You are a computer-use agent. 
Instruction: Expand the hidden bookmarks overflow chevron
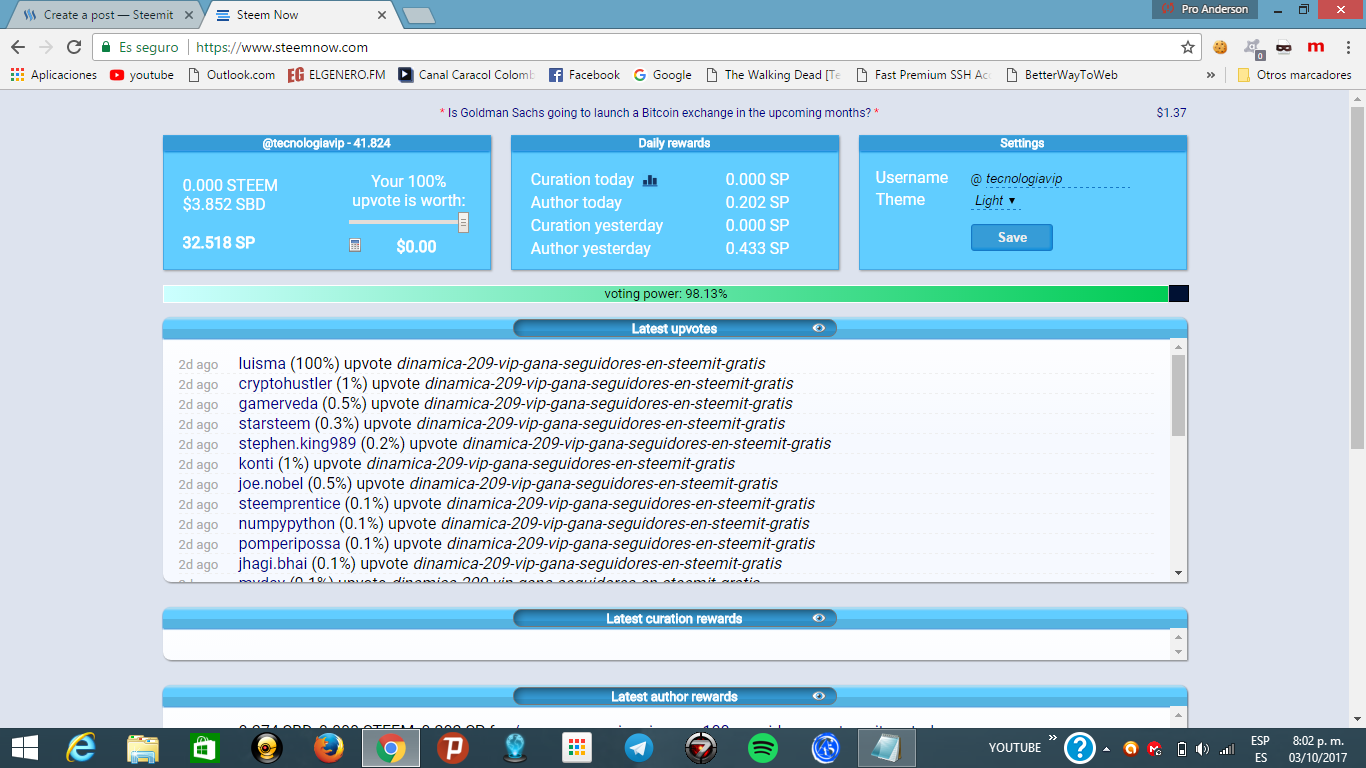pyautogui.click(x=1211, y=75)
